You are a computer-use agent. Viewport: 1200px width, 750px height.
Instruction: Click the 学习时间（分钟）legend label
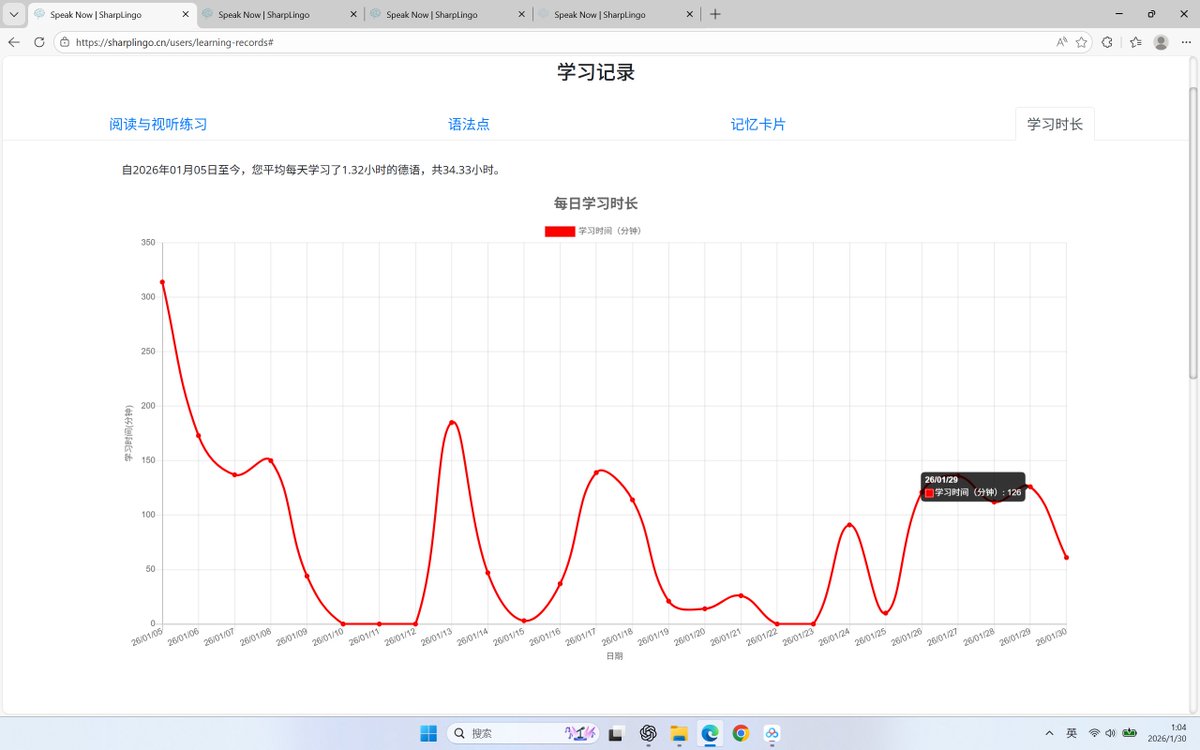pyautogui.click(x=609, y=231)
